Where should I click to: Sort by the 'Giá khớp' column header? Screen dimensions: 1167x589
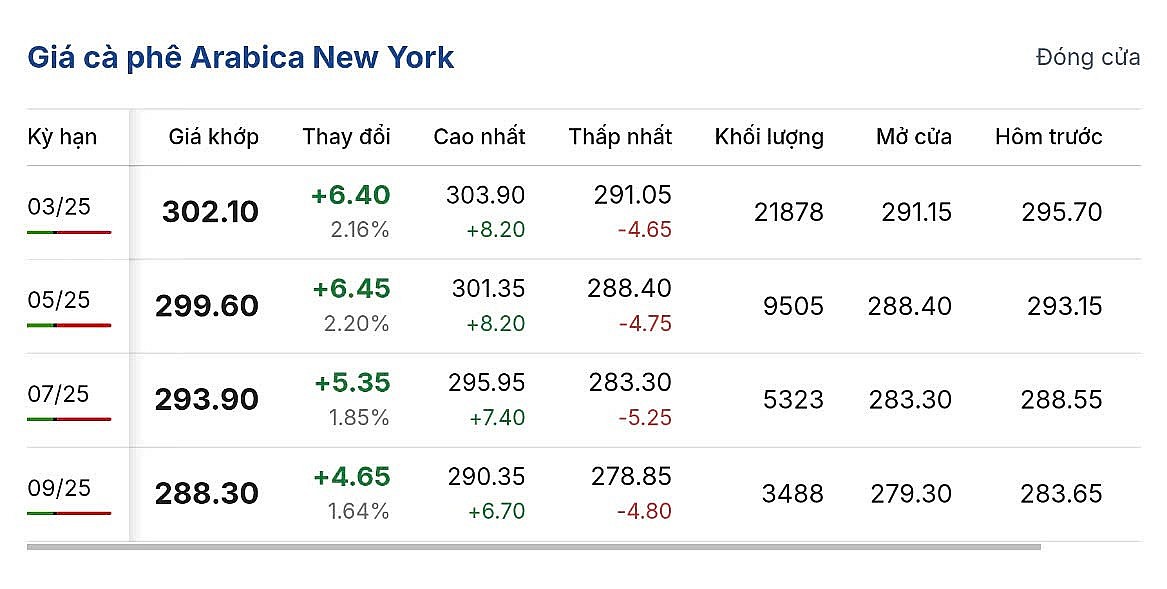tap(213, 137)
